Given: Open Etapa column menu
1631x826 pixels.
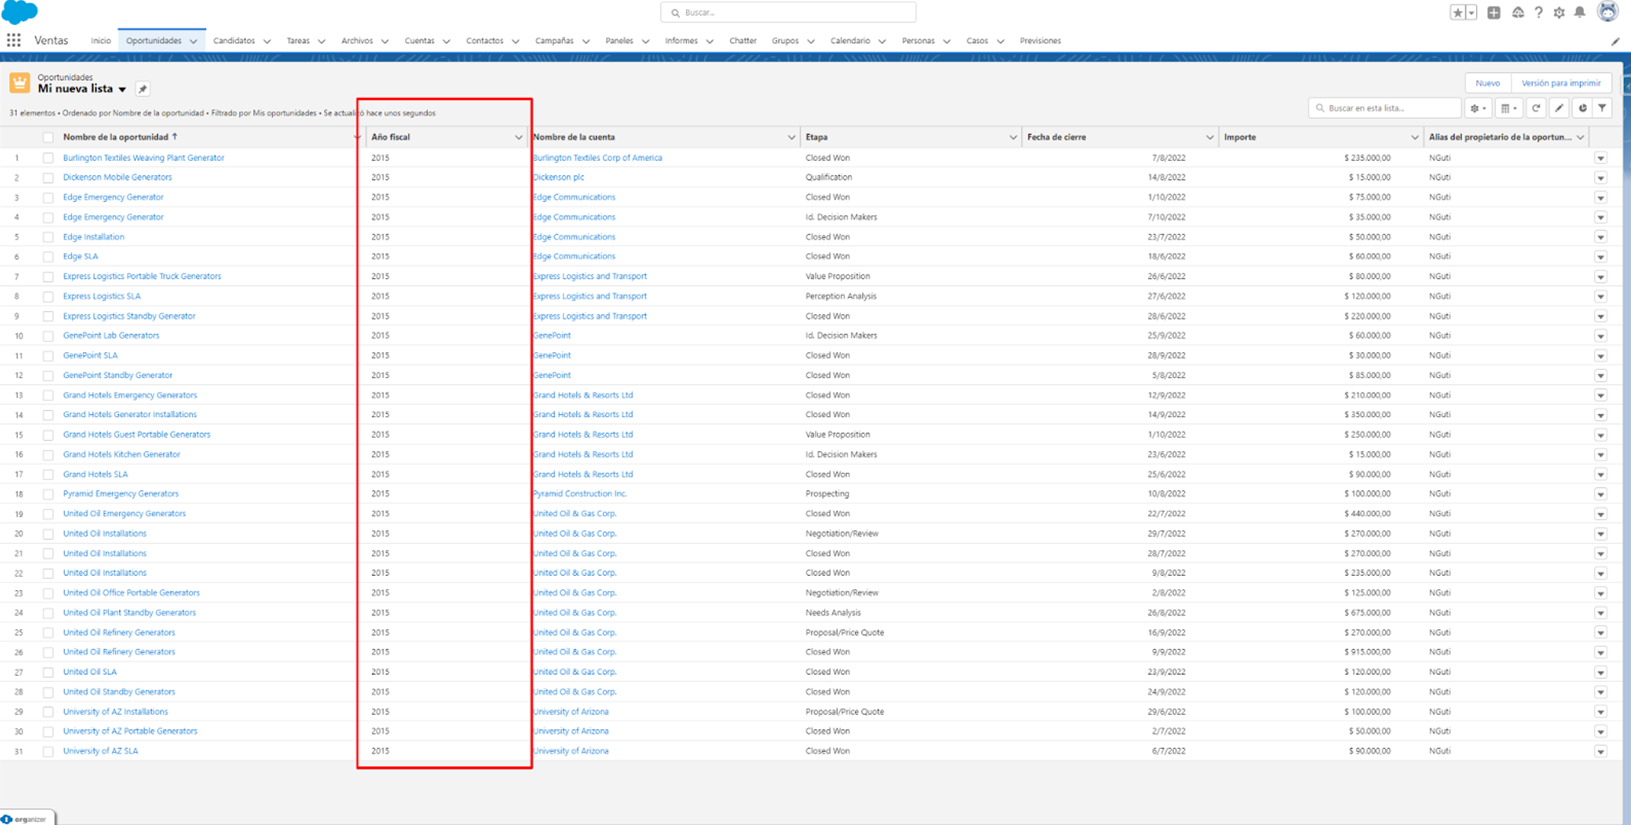Looking at the screenshot, I should coord(1013,137).
